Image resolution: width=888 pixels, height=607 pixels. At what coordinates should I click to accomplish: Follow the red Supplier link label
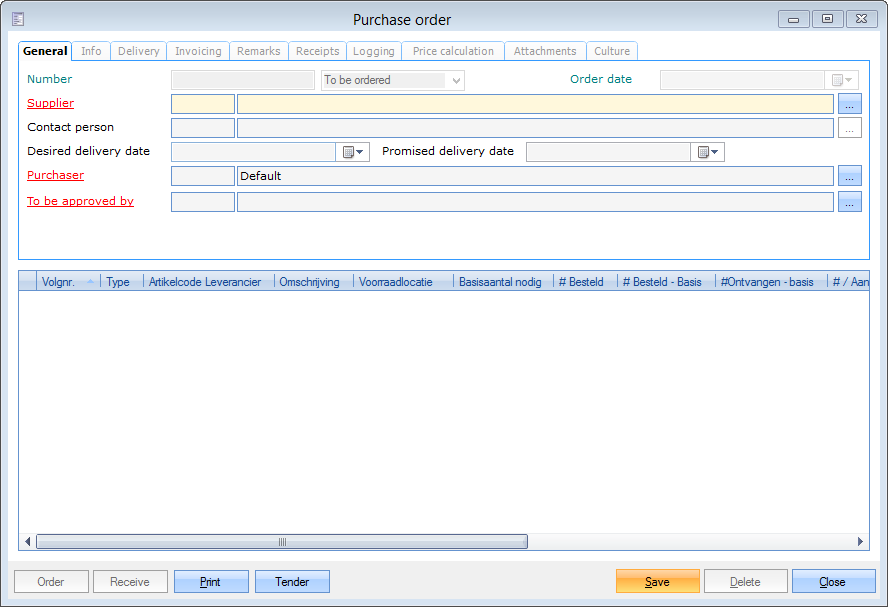coord(50,103)
